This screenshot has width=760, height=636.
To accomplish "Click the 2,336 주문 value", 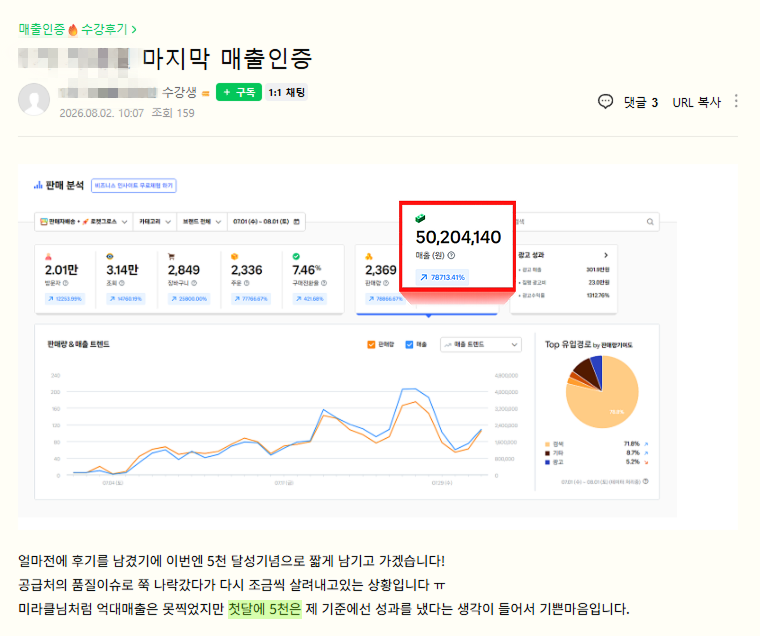I will point(246,270).
